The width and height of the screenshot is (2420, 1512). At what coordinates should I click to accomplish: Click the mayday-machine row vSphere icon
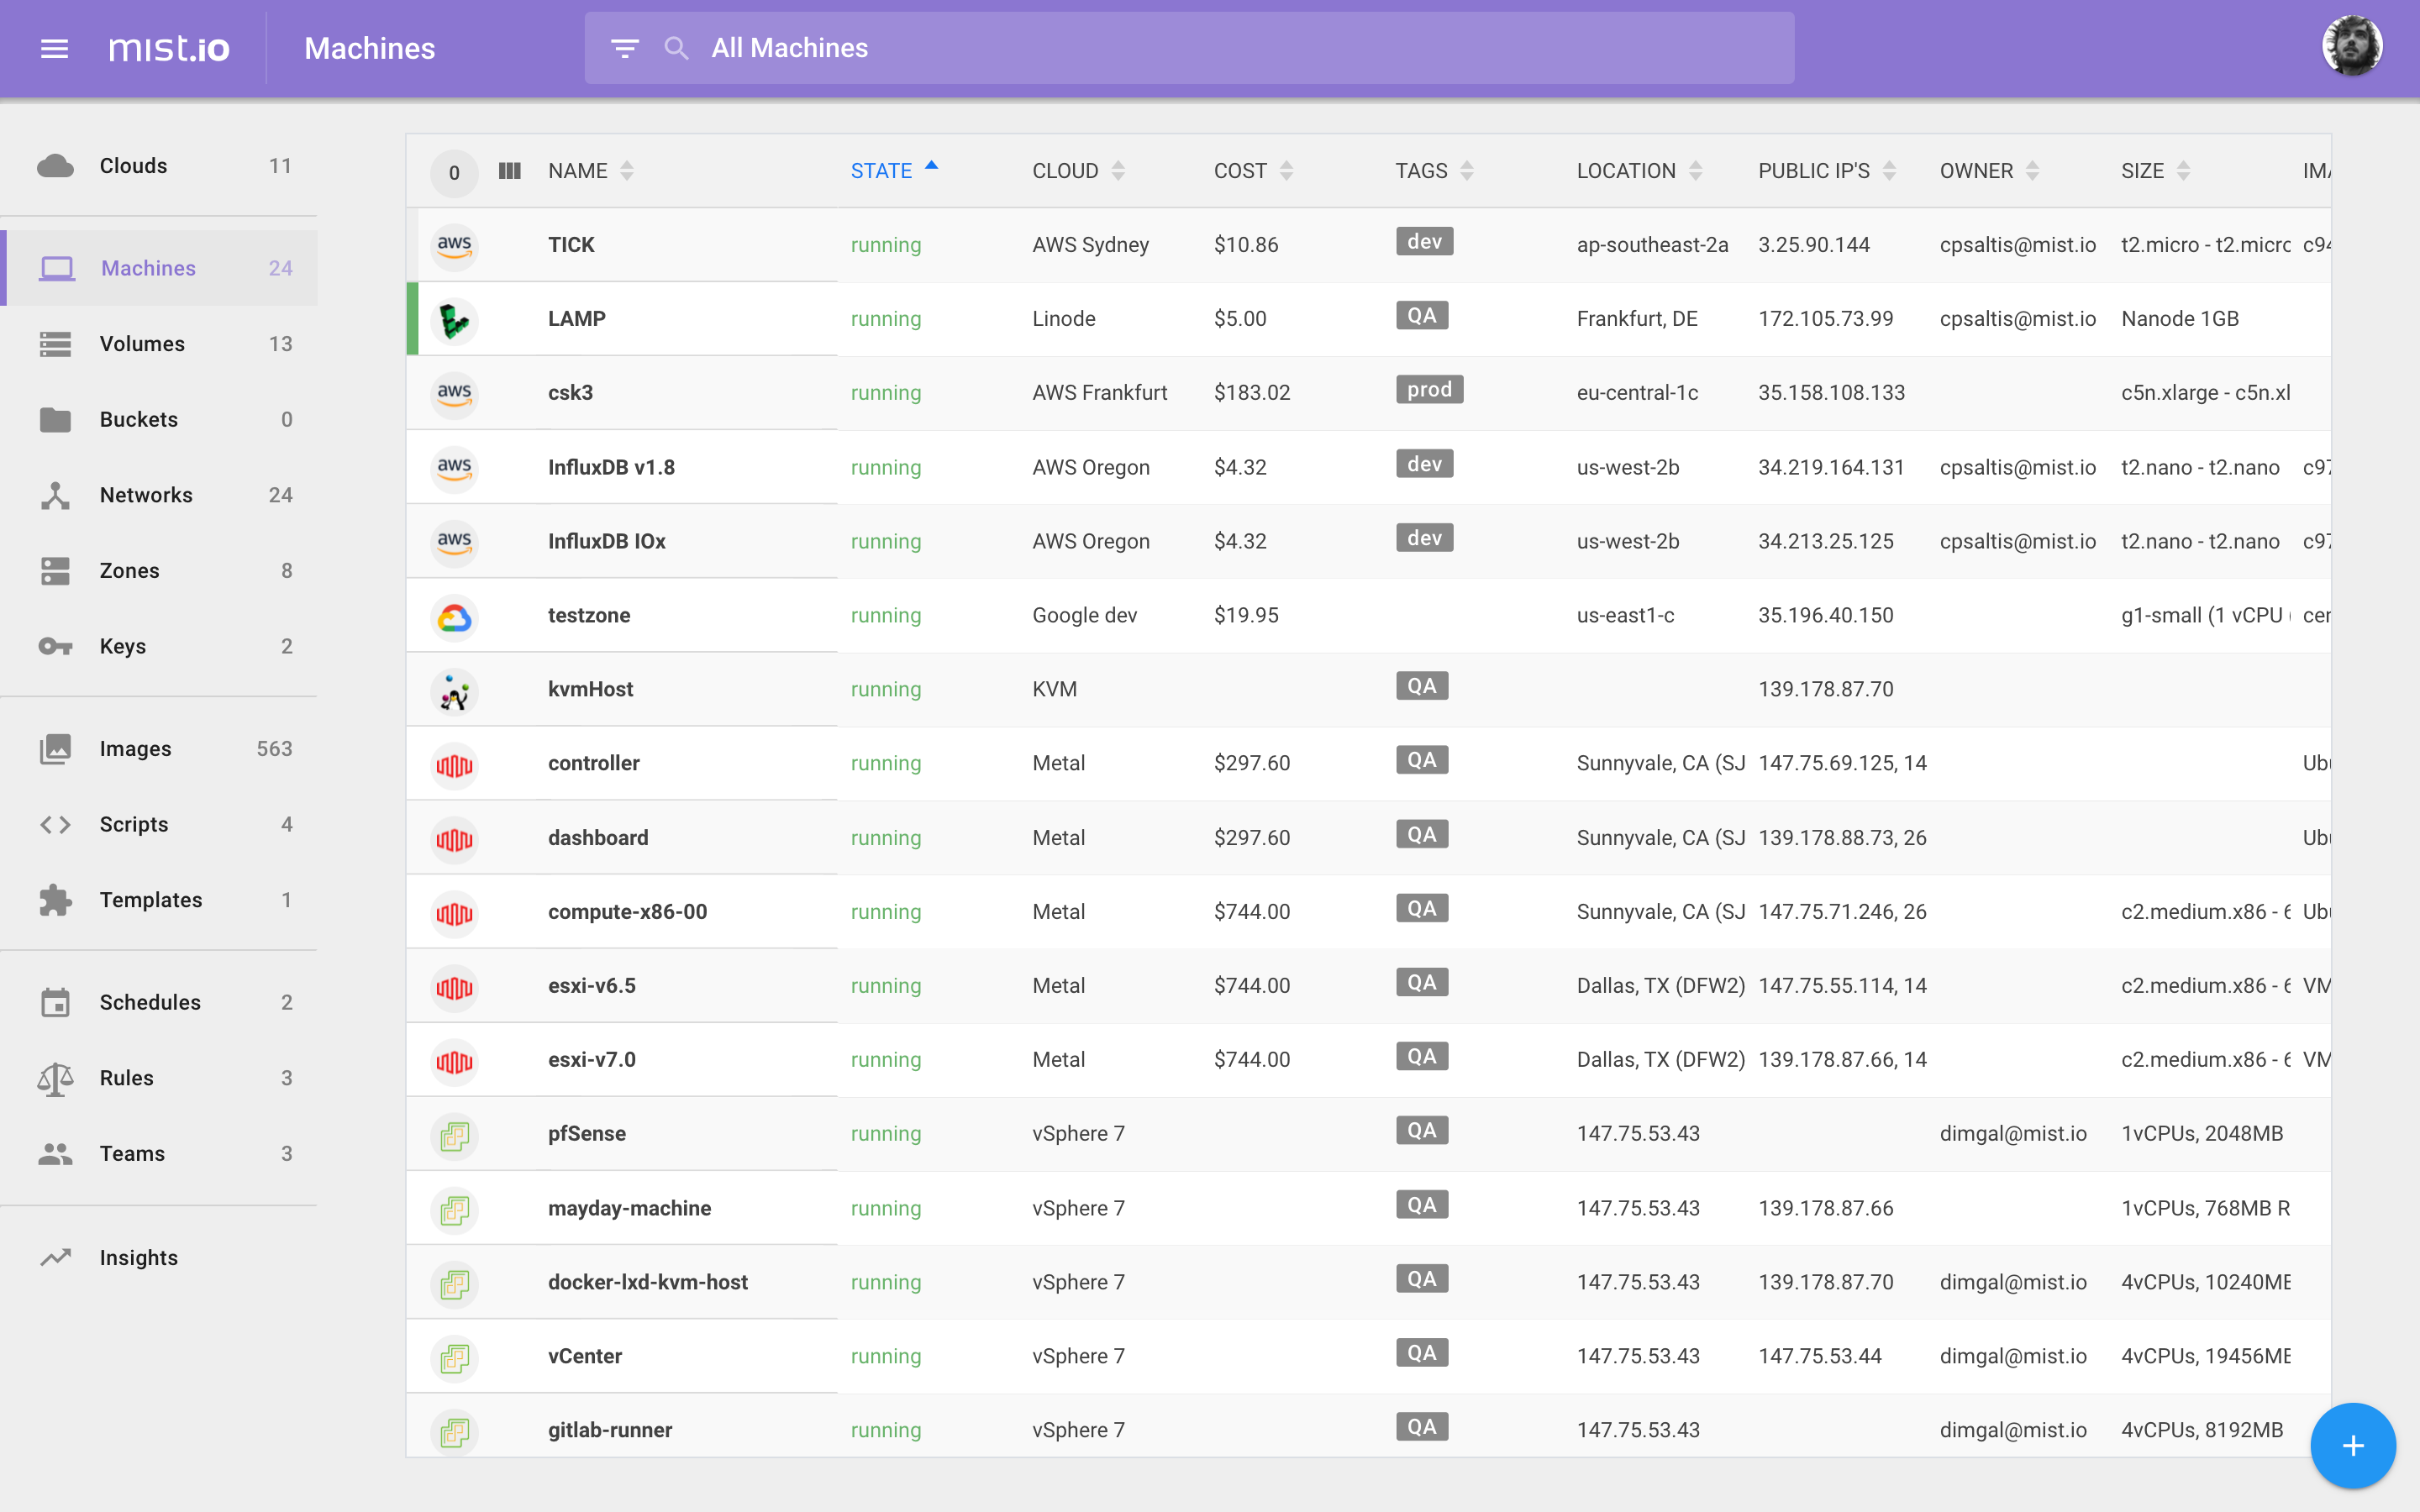pos(454,1210)
